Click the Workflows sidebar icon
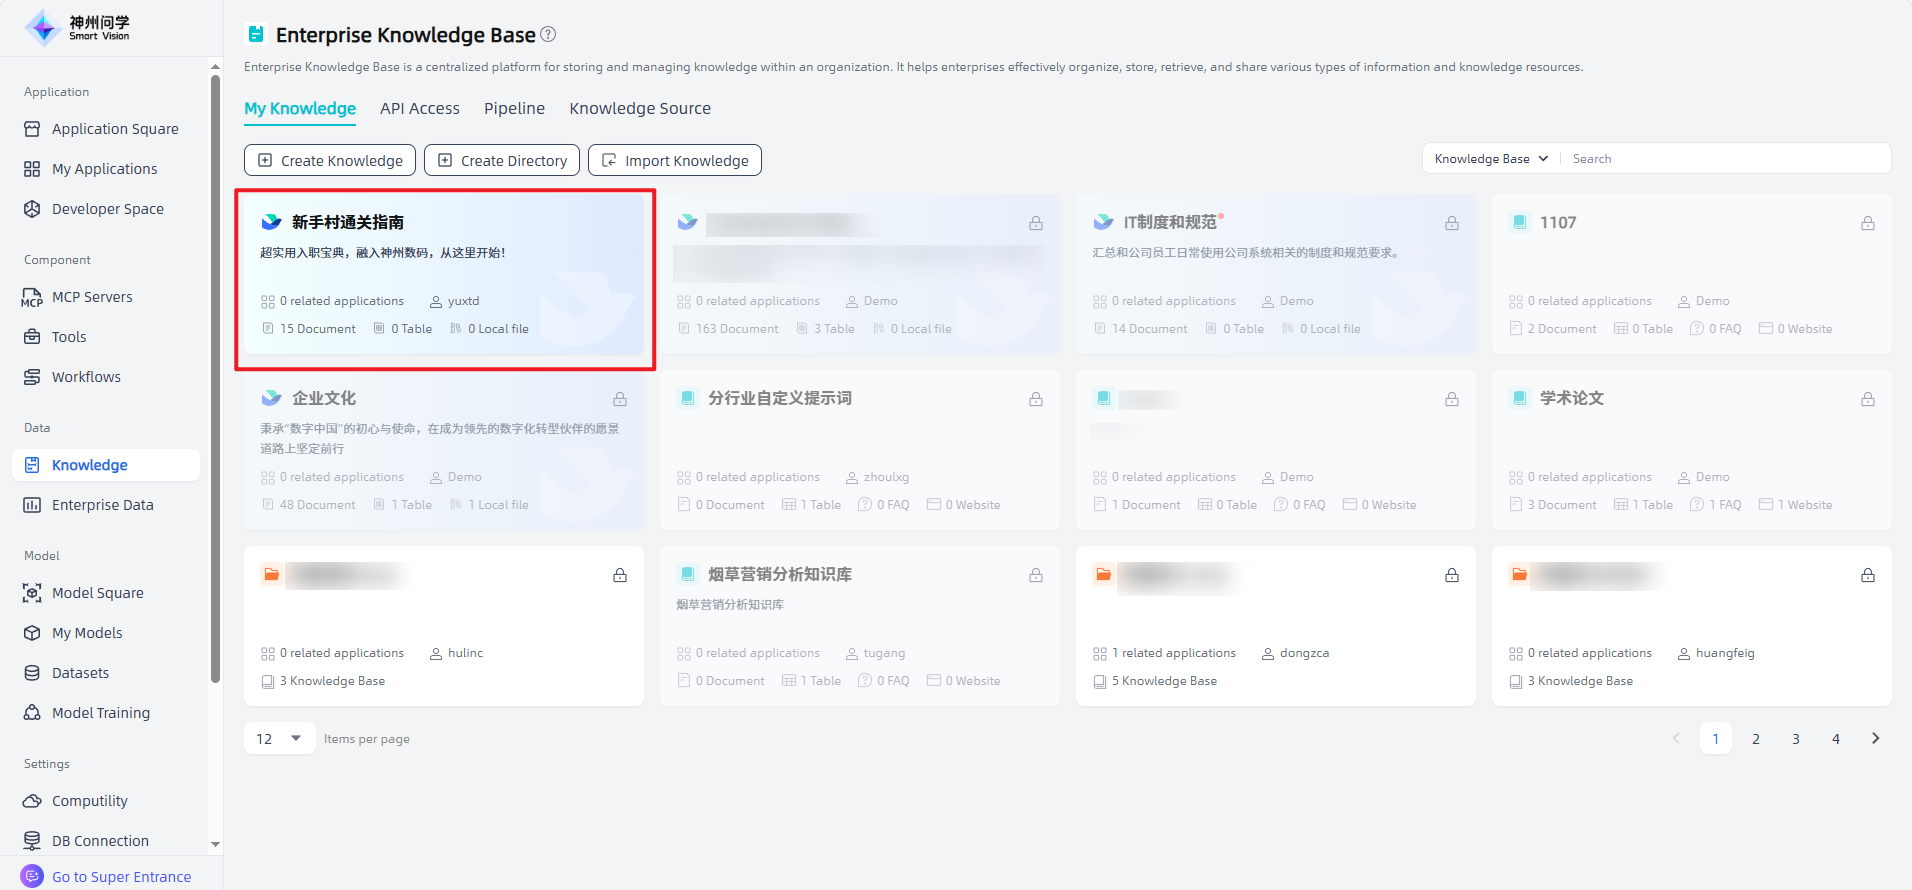 point(32,377)
